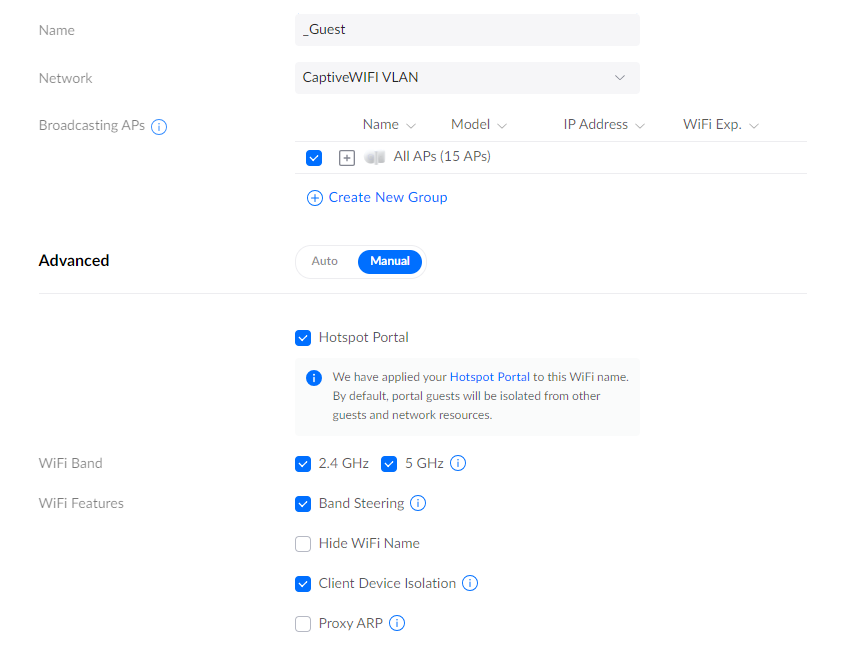
Task: Click the Band Steering info icon
Action: (418, 504)
